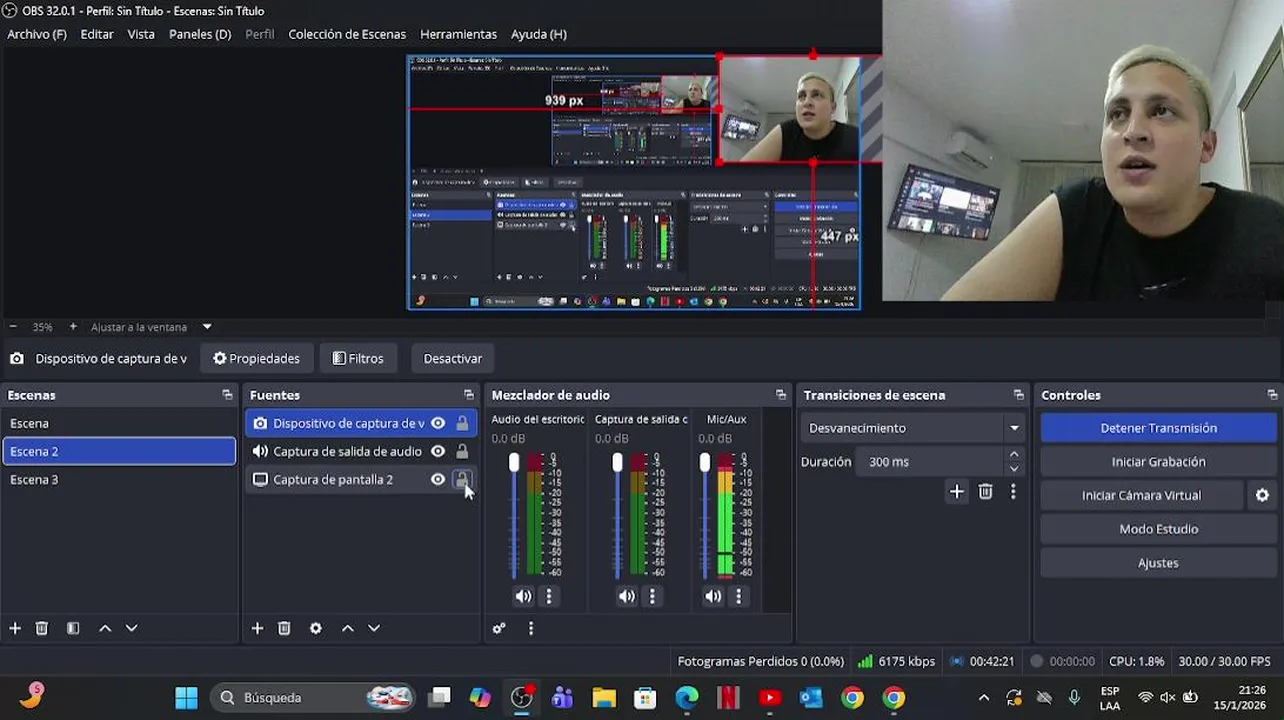Image resolution: width=1284 pixels, height=720 pixels.
Task: Click Desactivar button for selected source
Action: pos(453,358)
